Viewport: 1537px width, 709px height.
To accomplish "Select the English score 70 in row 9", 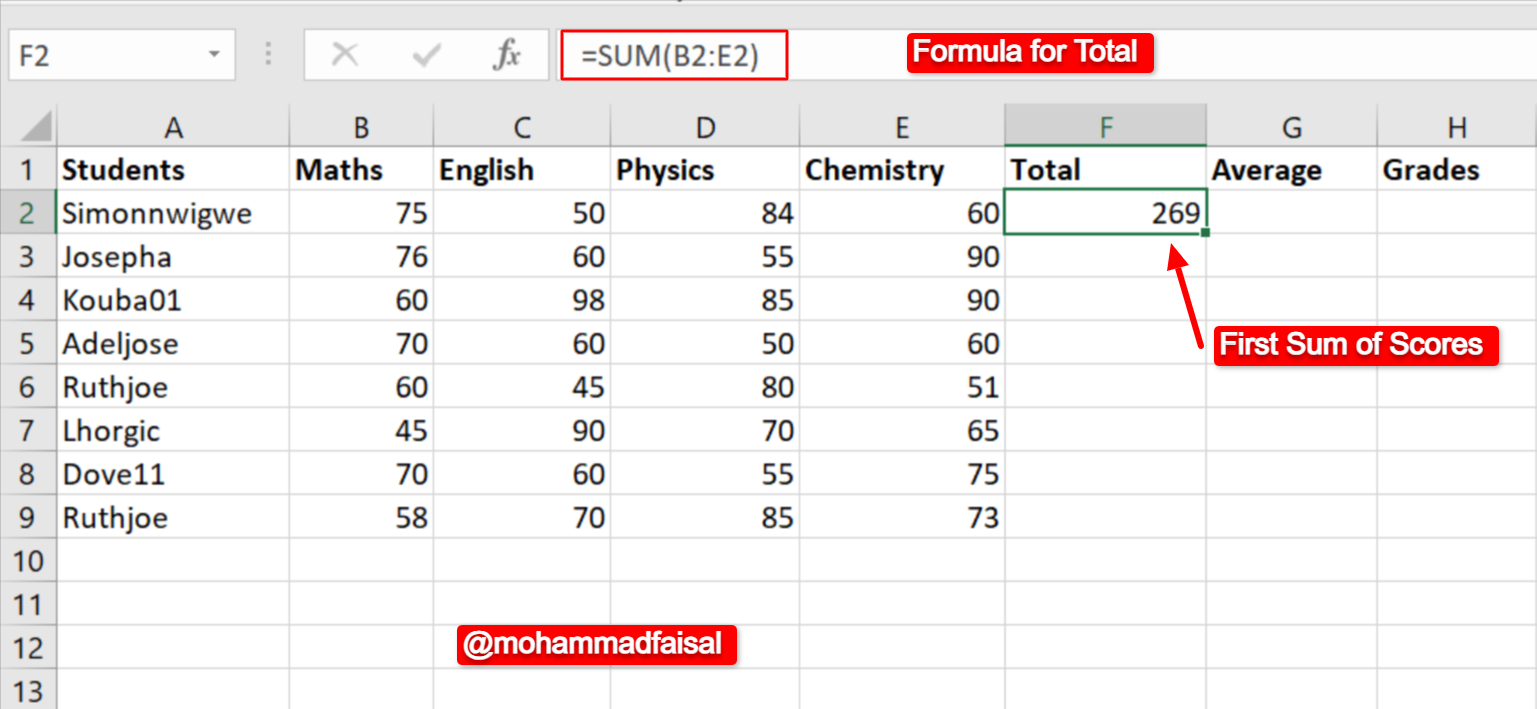I will coord(522,518).
